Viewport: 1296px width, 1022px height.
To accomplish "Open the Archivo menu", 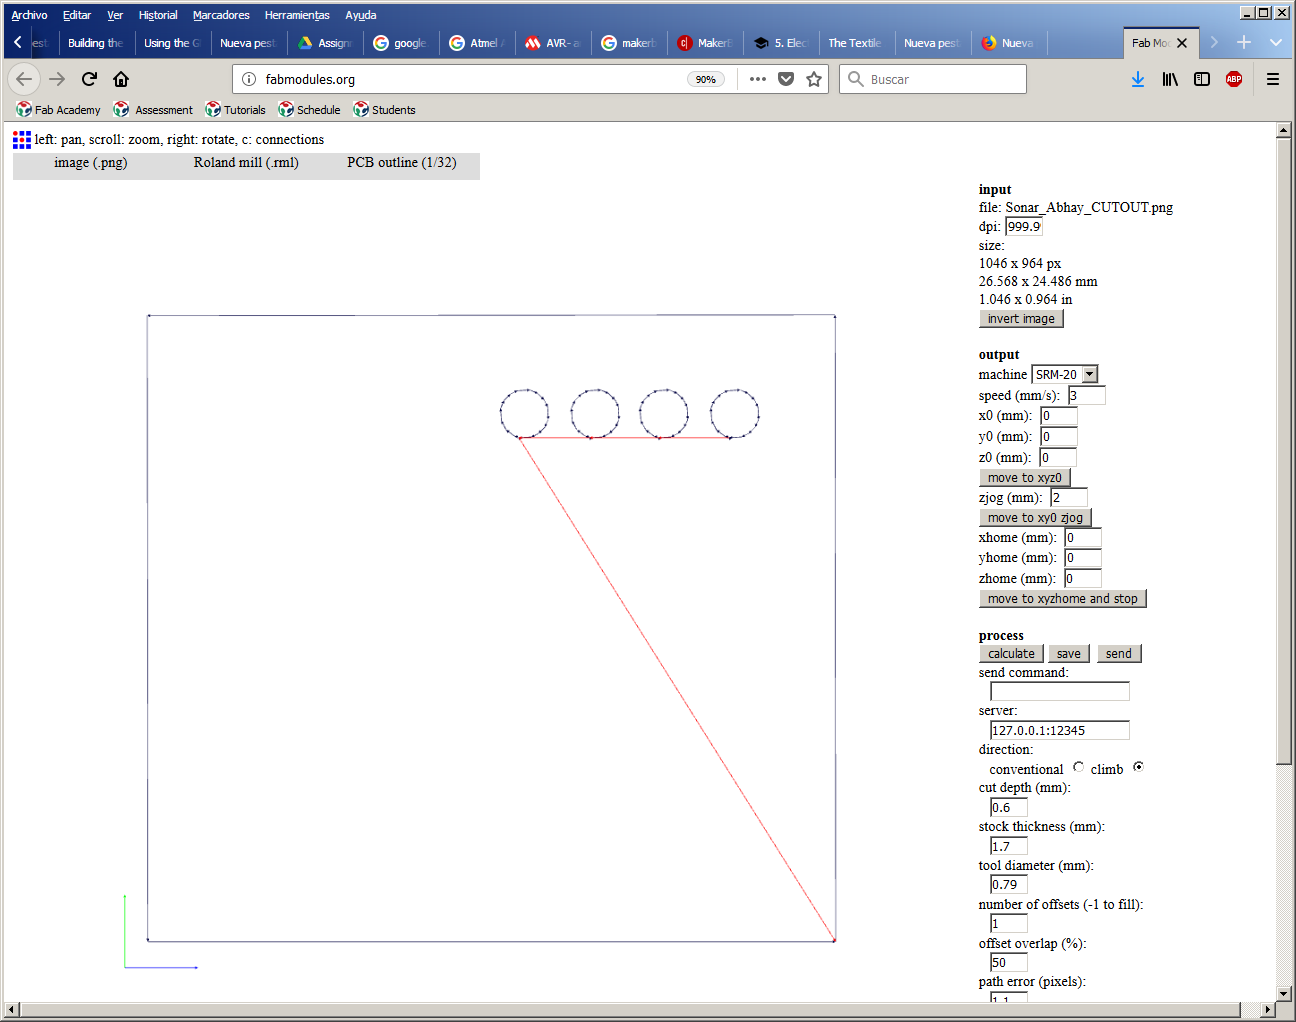I will click(29, 15).
